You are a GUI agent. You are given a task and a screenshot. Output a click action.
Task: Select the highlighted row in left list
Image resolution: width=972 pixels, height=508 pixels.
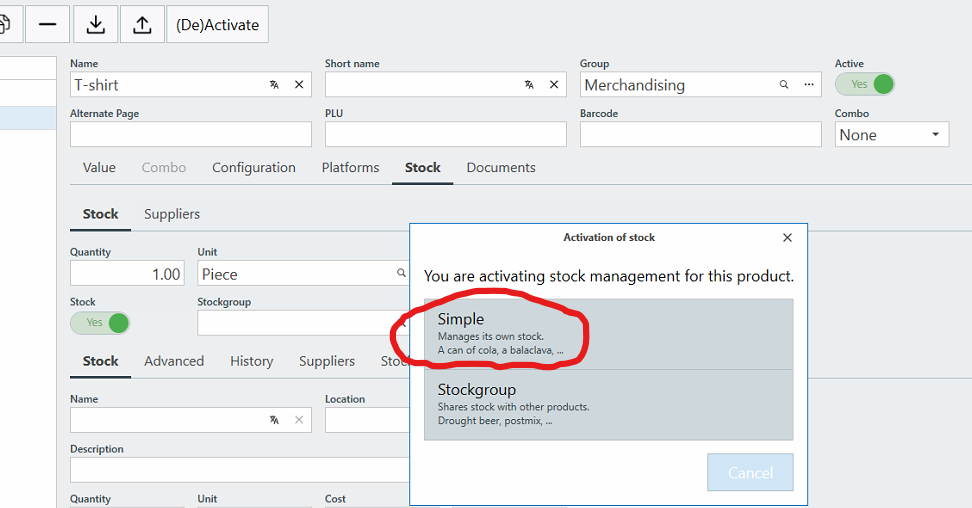(x=28, y=118)
